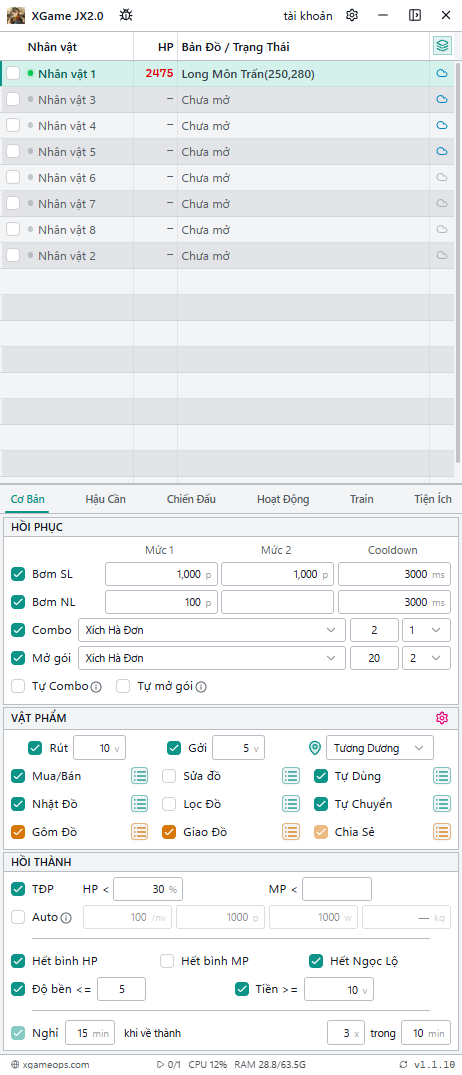462x1075 pixels.
Task: Open the Gôm Đồ orange list icon
Action: pyautogui.click(x=140, y=832)
